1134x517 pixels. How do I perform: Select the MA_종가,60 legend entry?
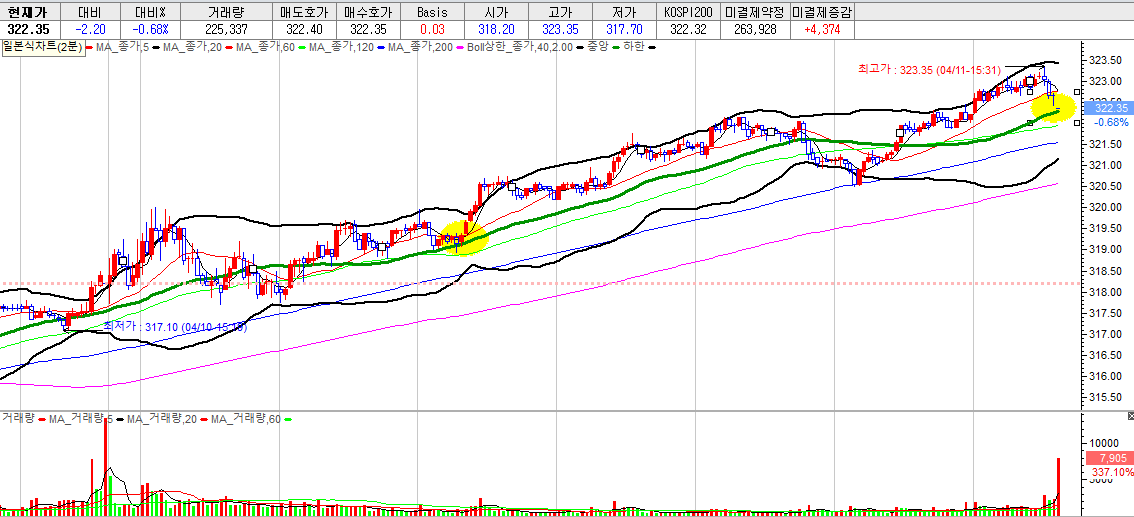[x=264, y=47]
